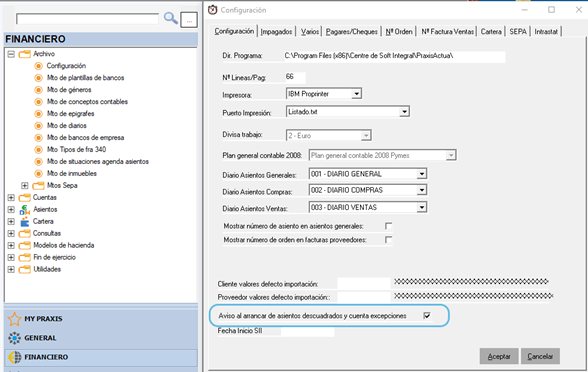Click the MY PRAXIS star icon

[15, 319]
